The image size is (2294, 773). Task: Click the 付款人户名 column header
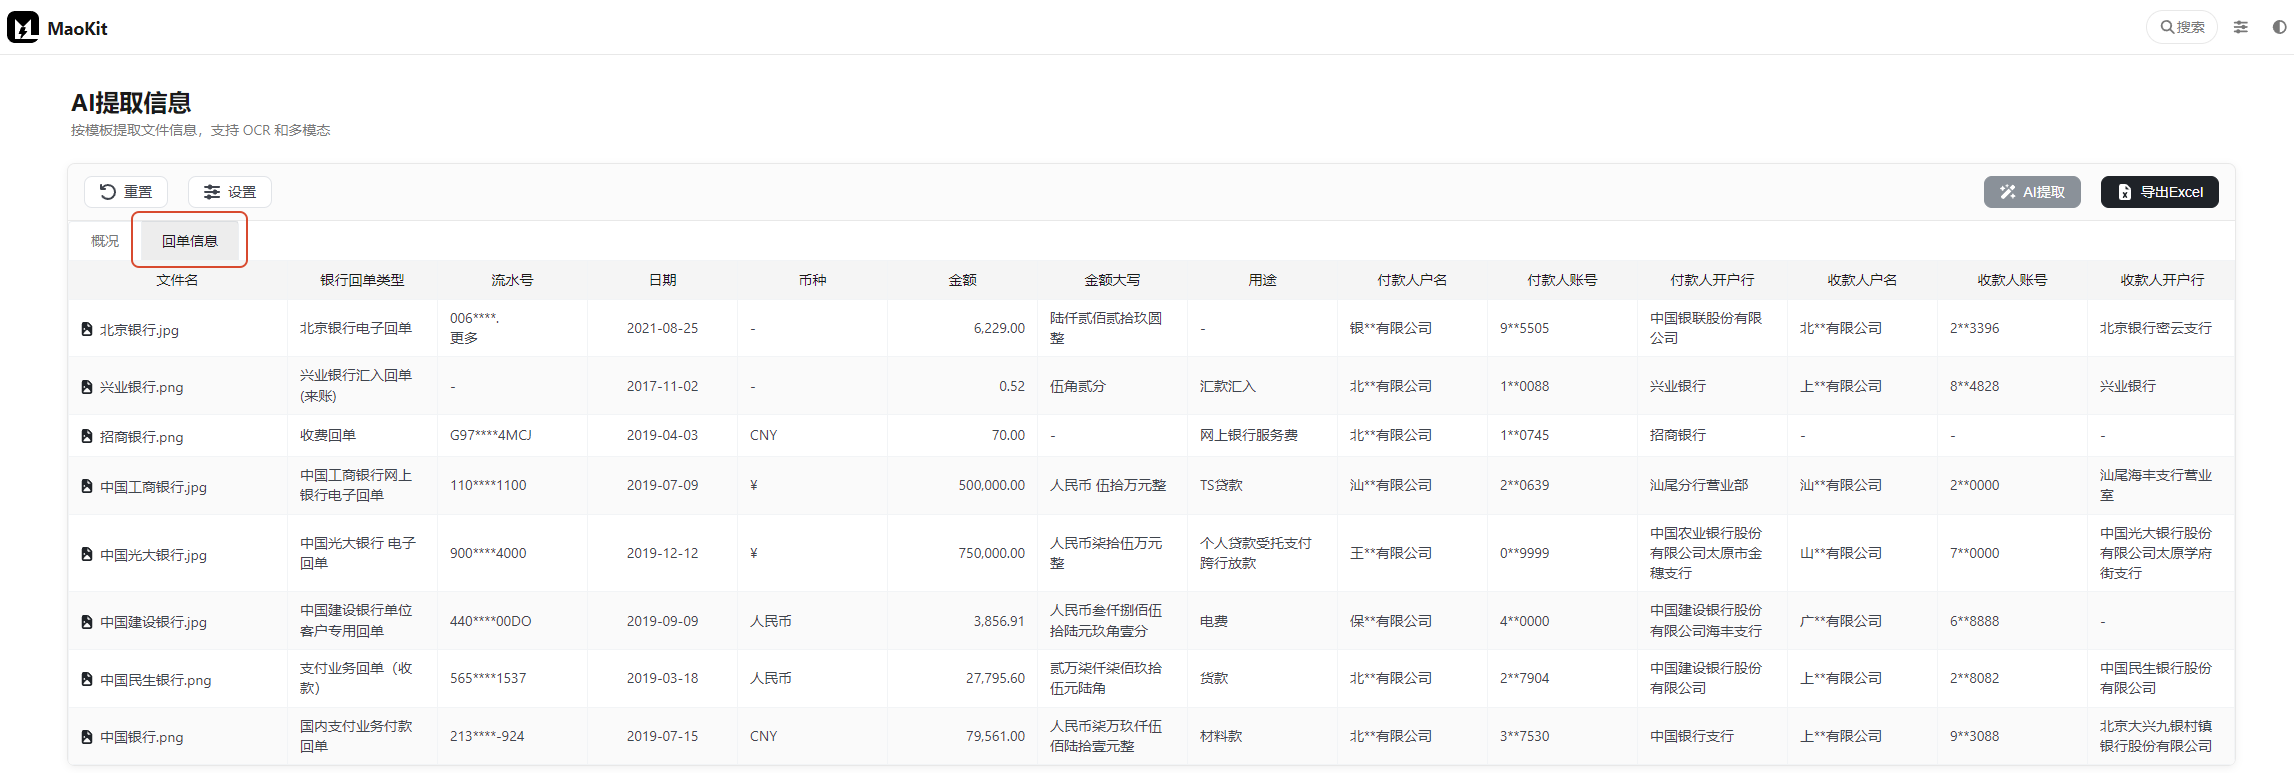1412,280
